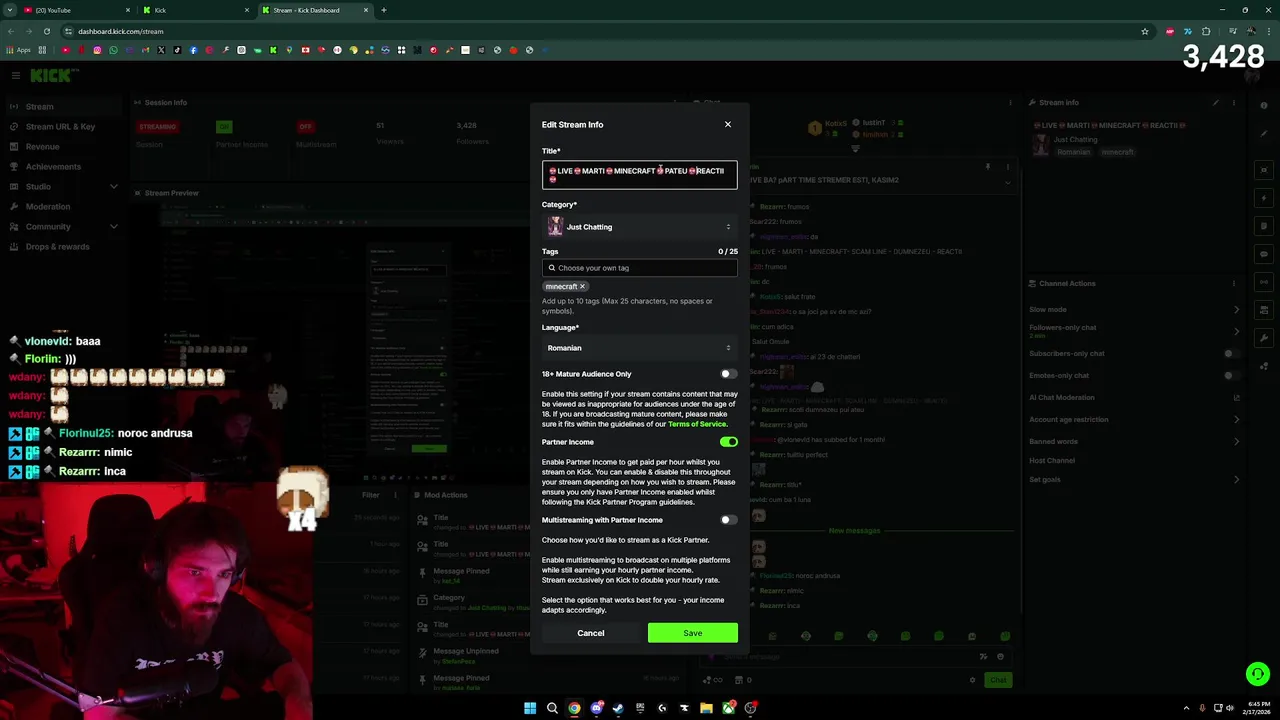
Task: Open the green support headset bubble
Action: tap(1258, 674)
